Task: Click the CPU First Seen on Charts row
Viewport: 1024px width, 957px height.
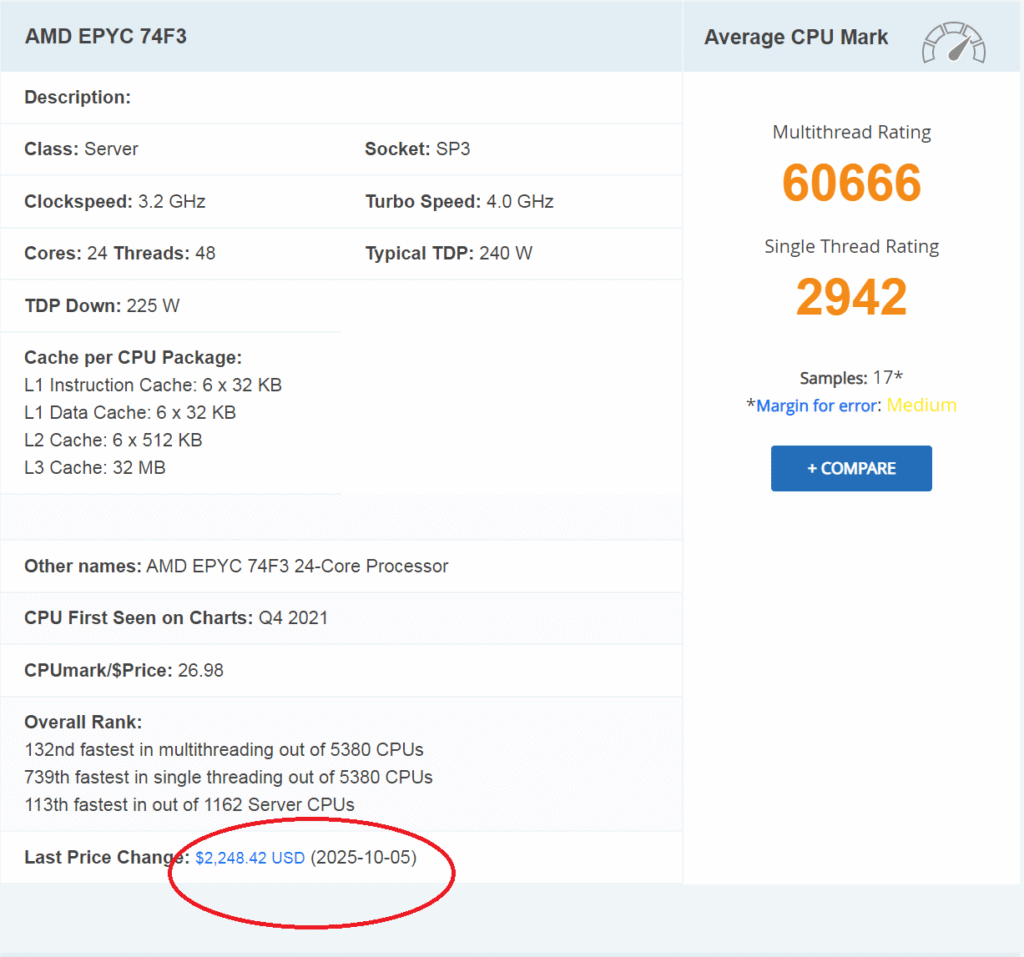Action: [176, 618]
